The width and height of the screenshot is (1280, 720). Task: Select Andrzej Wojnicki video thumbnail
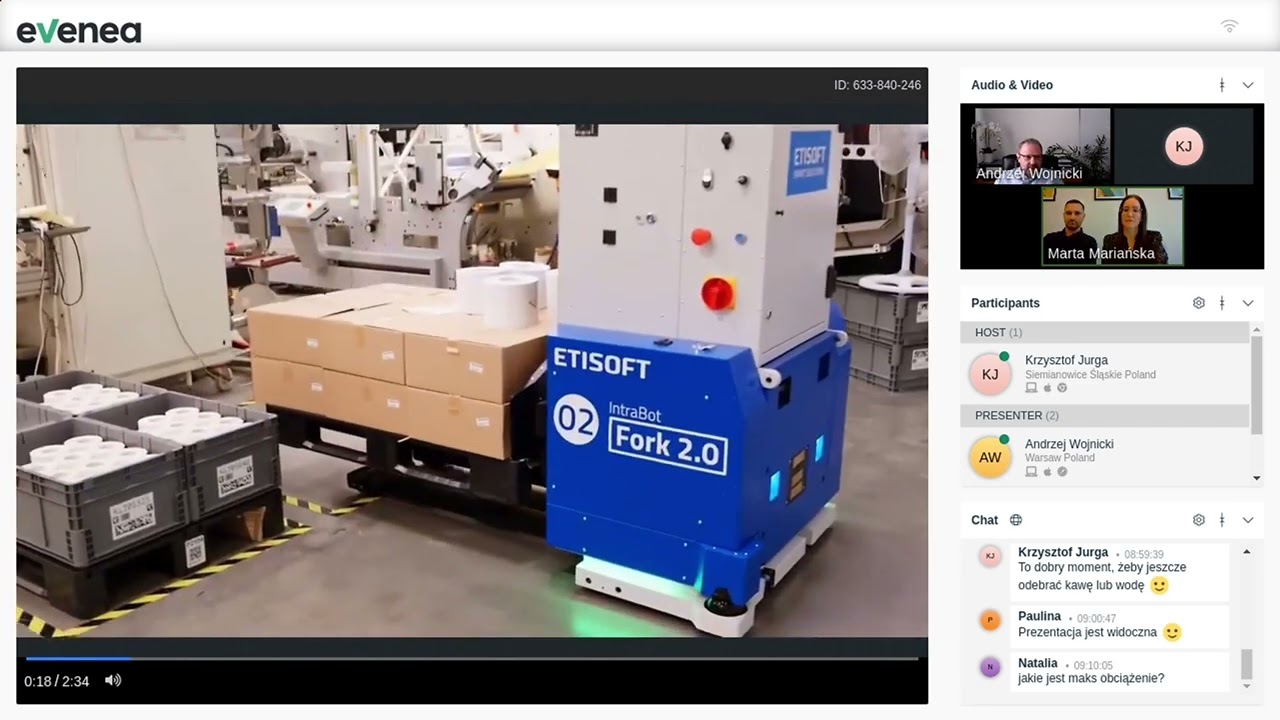click(x=1043, y=146)
